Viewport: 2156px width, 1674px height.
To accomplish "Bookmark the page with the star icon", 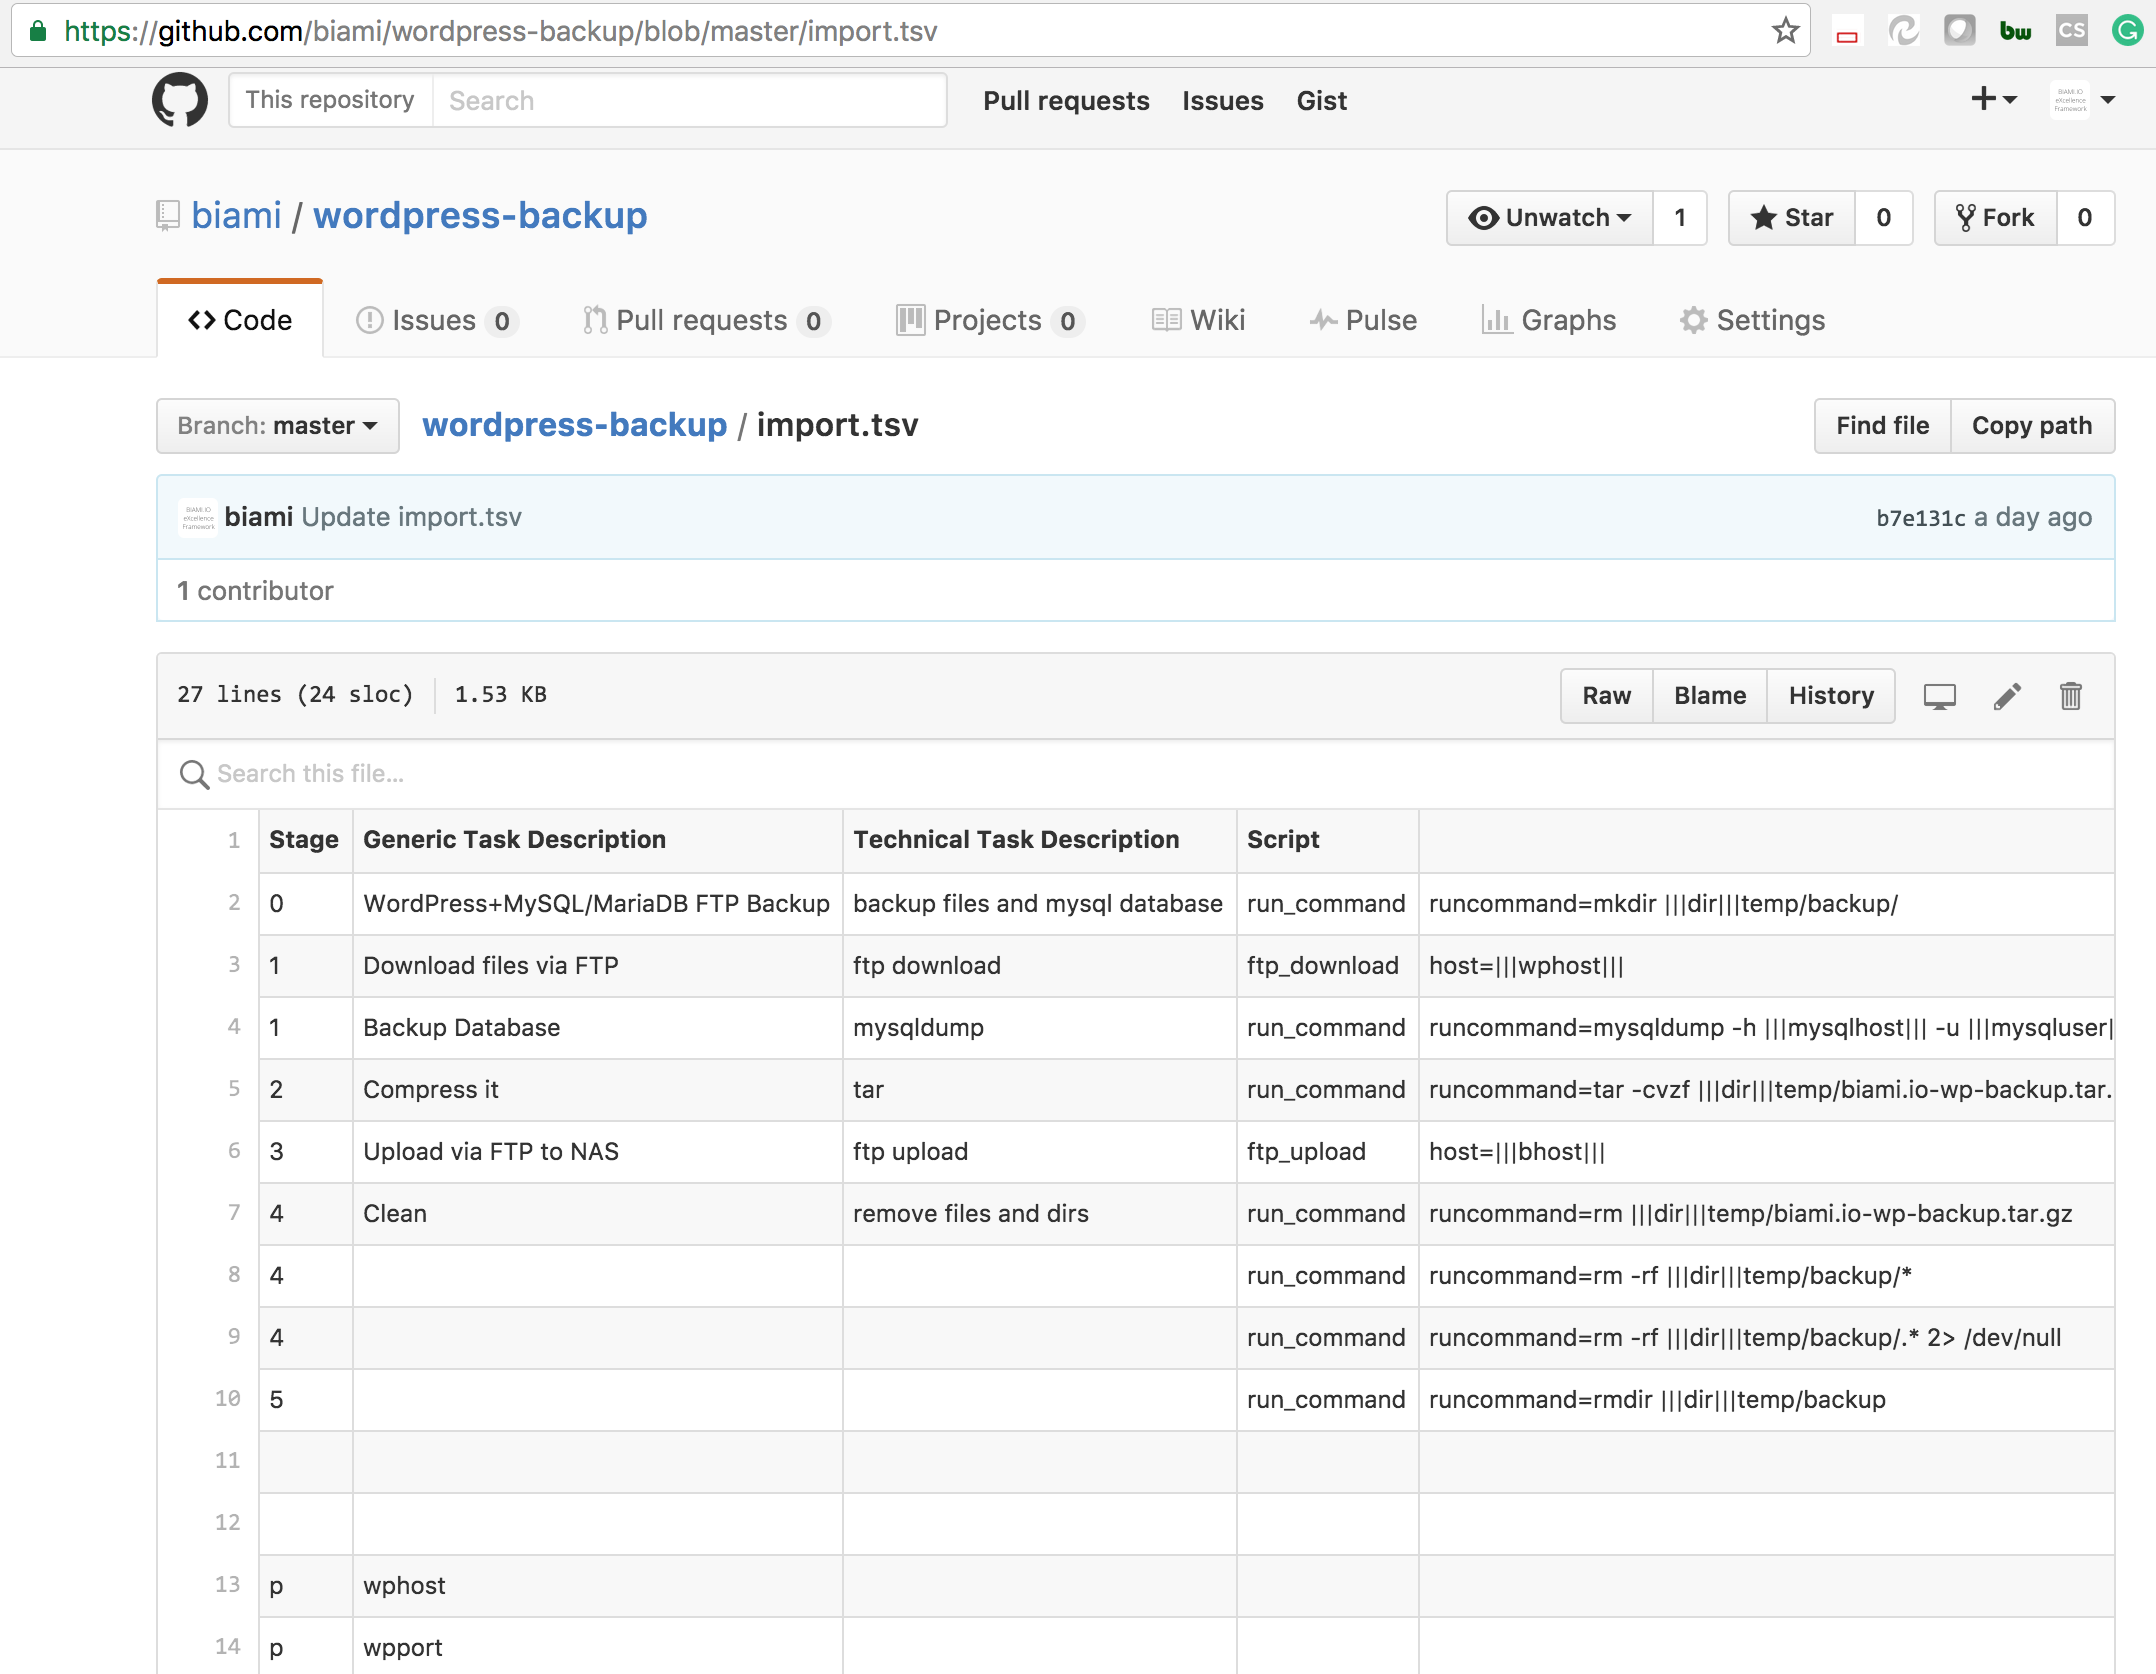I will click(x=1785, y=30).
